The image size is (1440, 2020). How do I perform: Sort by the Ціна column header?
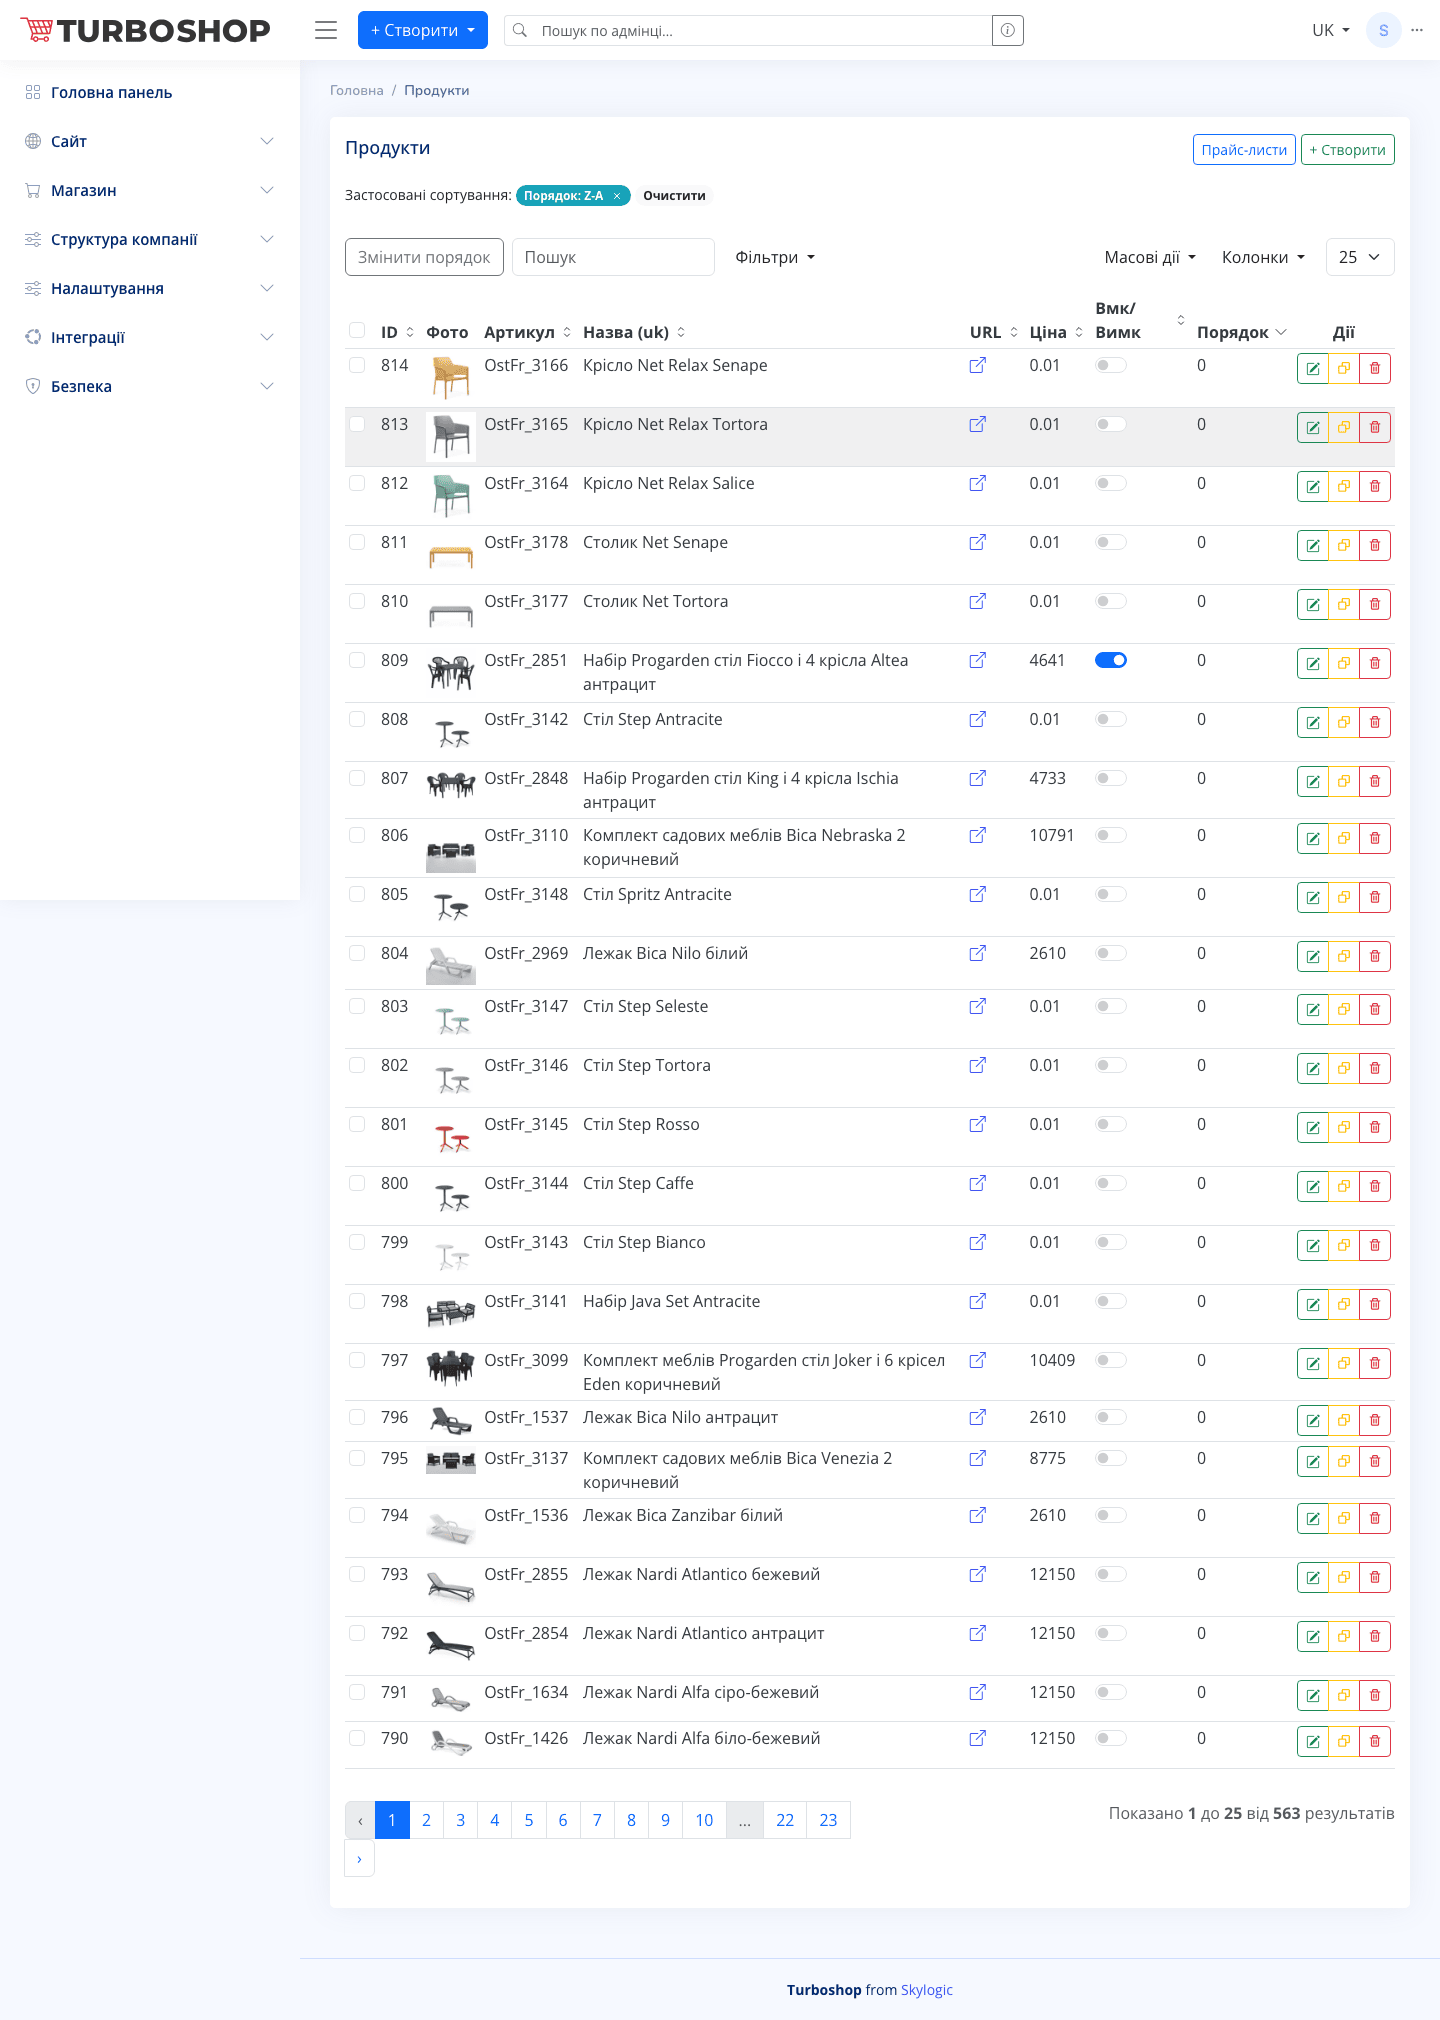point(1056,332)
